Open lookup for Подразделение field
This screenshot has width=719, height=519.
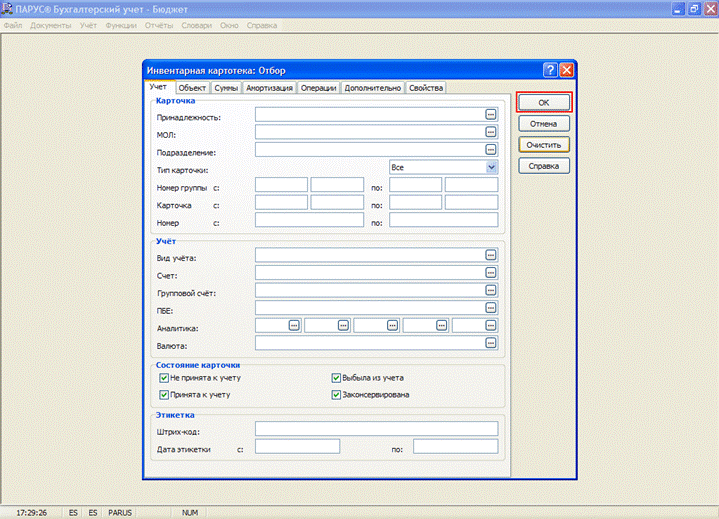491,149
